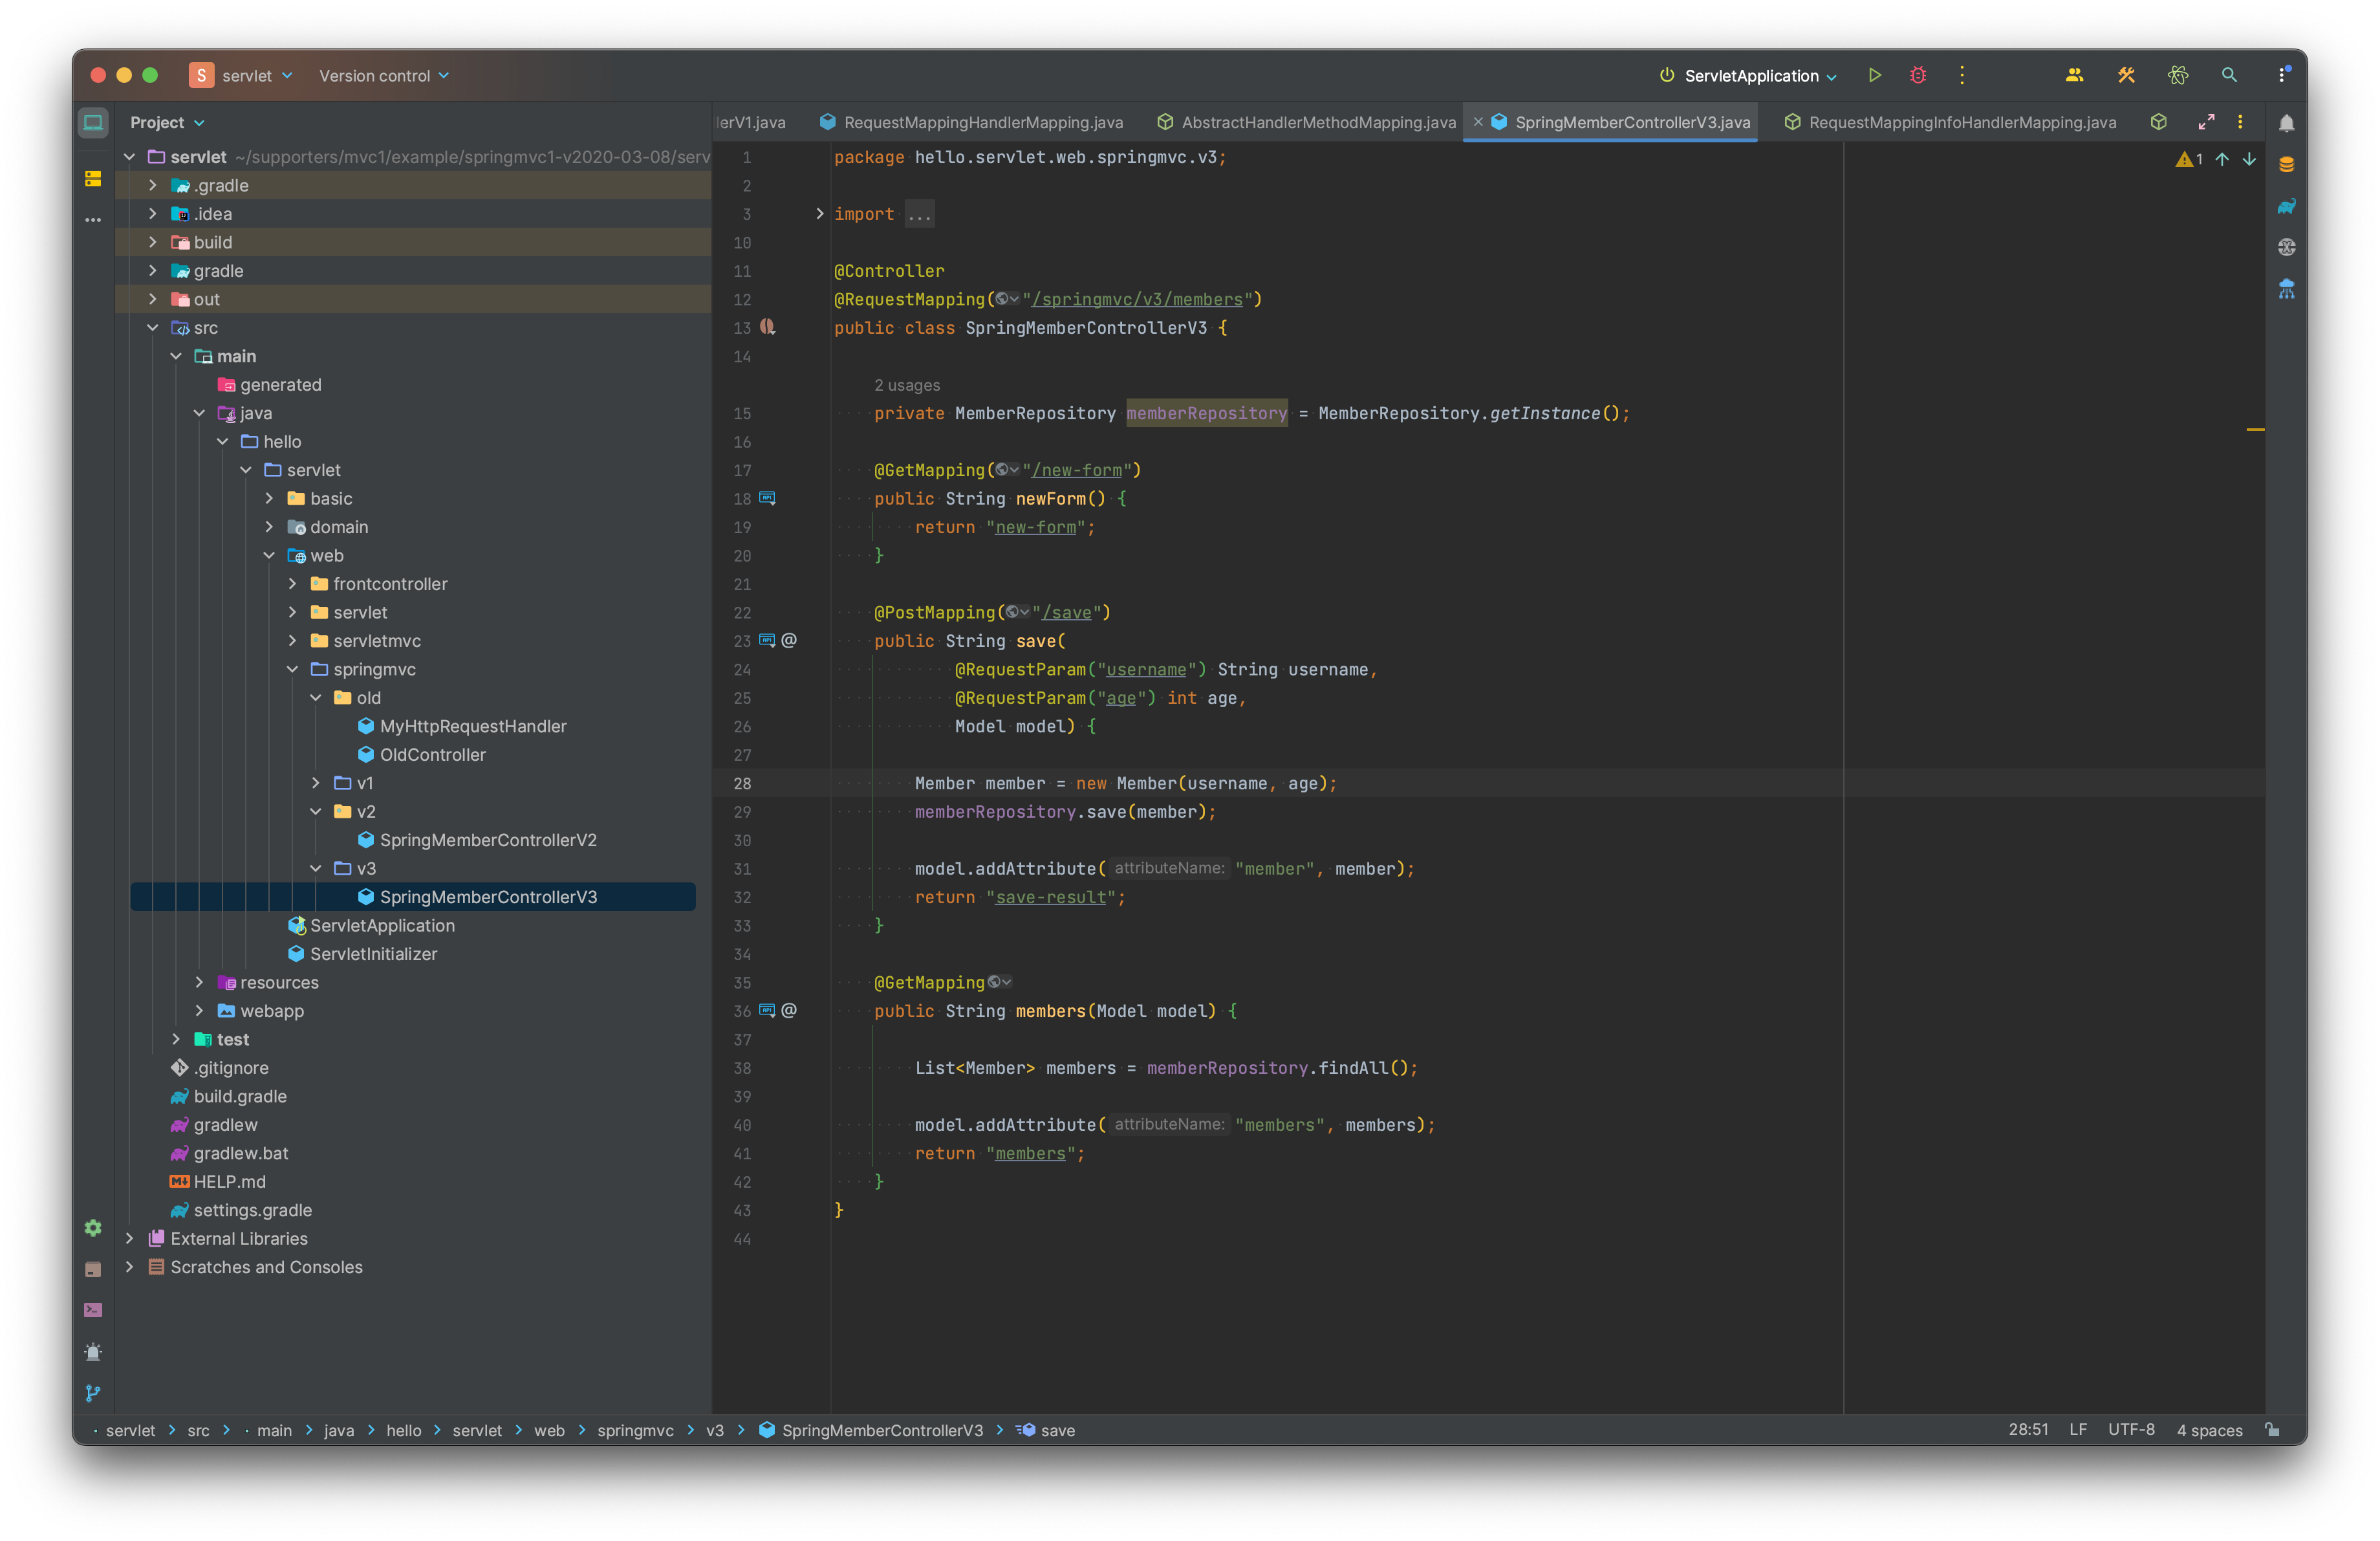2380x1541 pixels.
Task: Open ServletApplication class in tree
Action: (x=382, y=925)
